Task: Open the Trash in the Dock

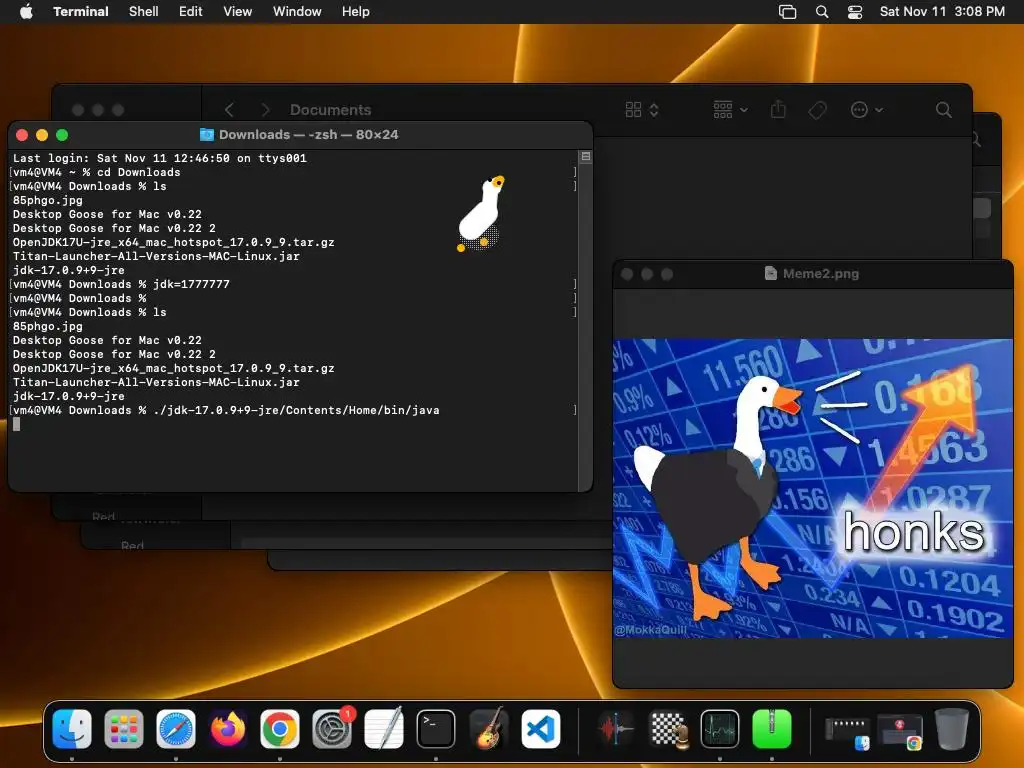Action: [952, 729]
